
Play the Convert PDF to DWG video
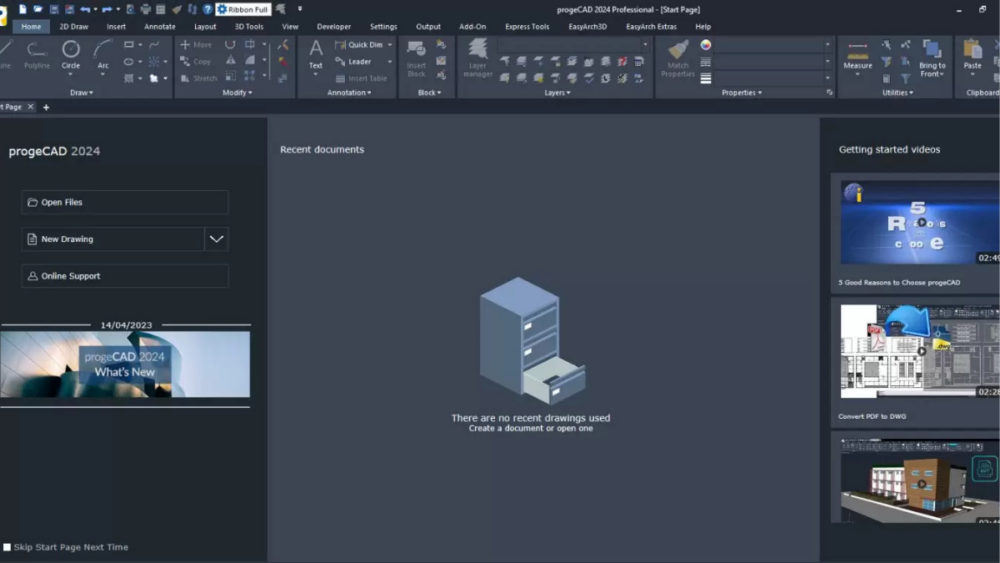tap(921, 351)
